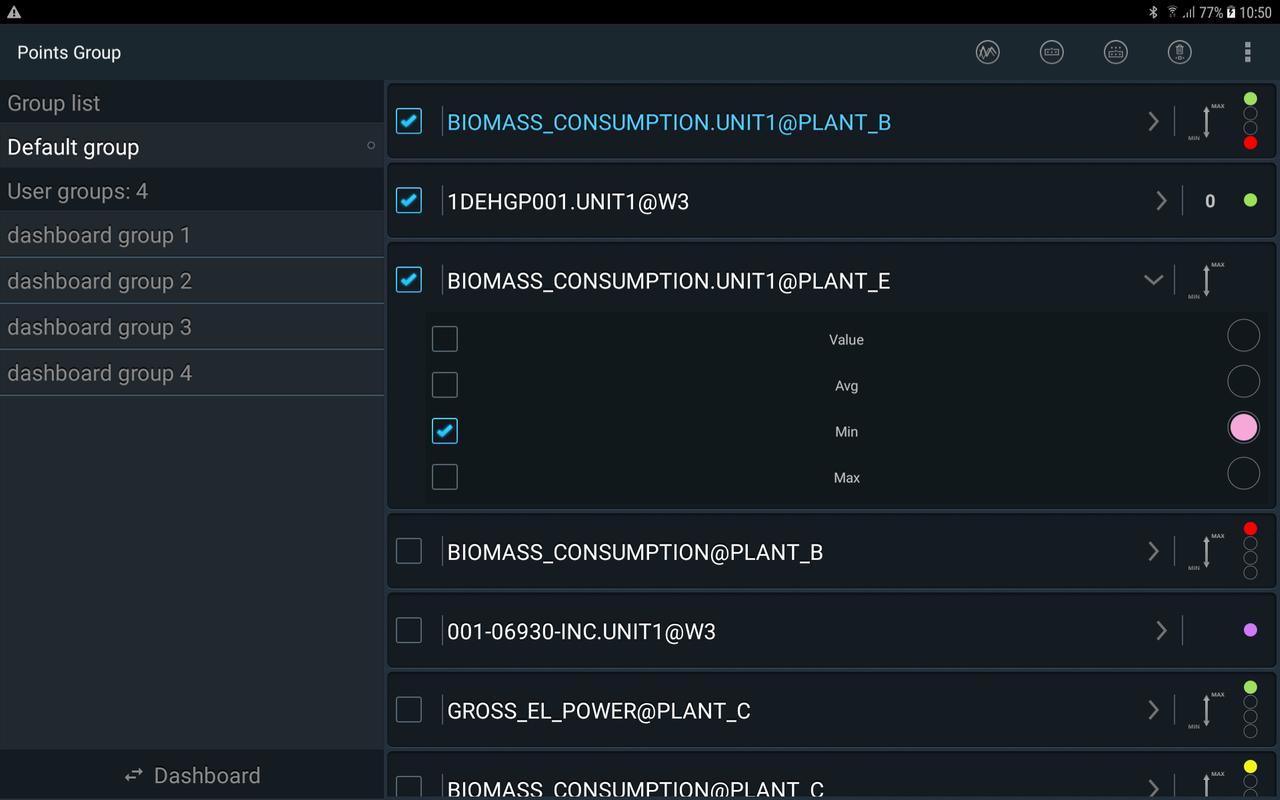
Task: Tap purple dot on 001-06930-INC.UNIT1@W3 row
Action: 1250,630
